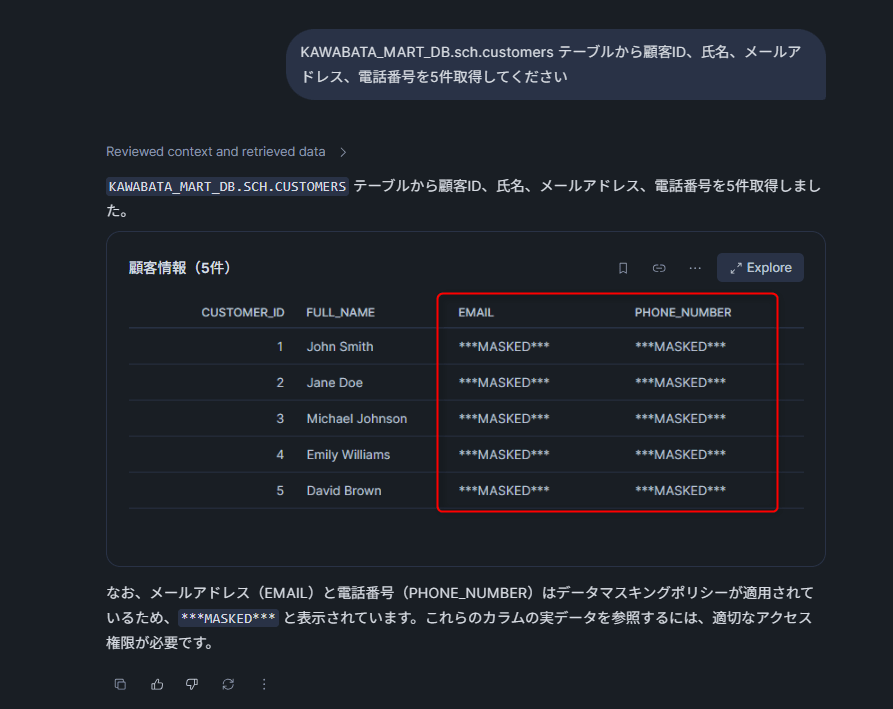
Task: Open the three-dot more options menu on the table card
Action: (695, 268)
